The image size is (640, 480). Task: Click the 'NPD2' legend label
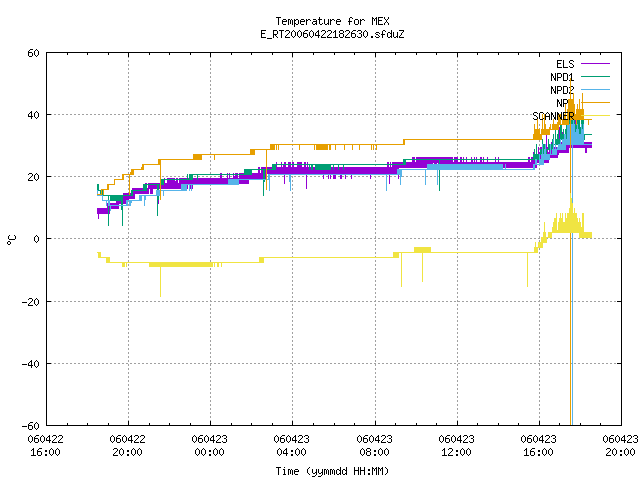click(x=562, y=90)
